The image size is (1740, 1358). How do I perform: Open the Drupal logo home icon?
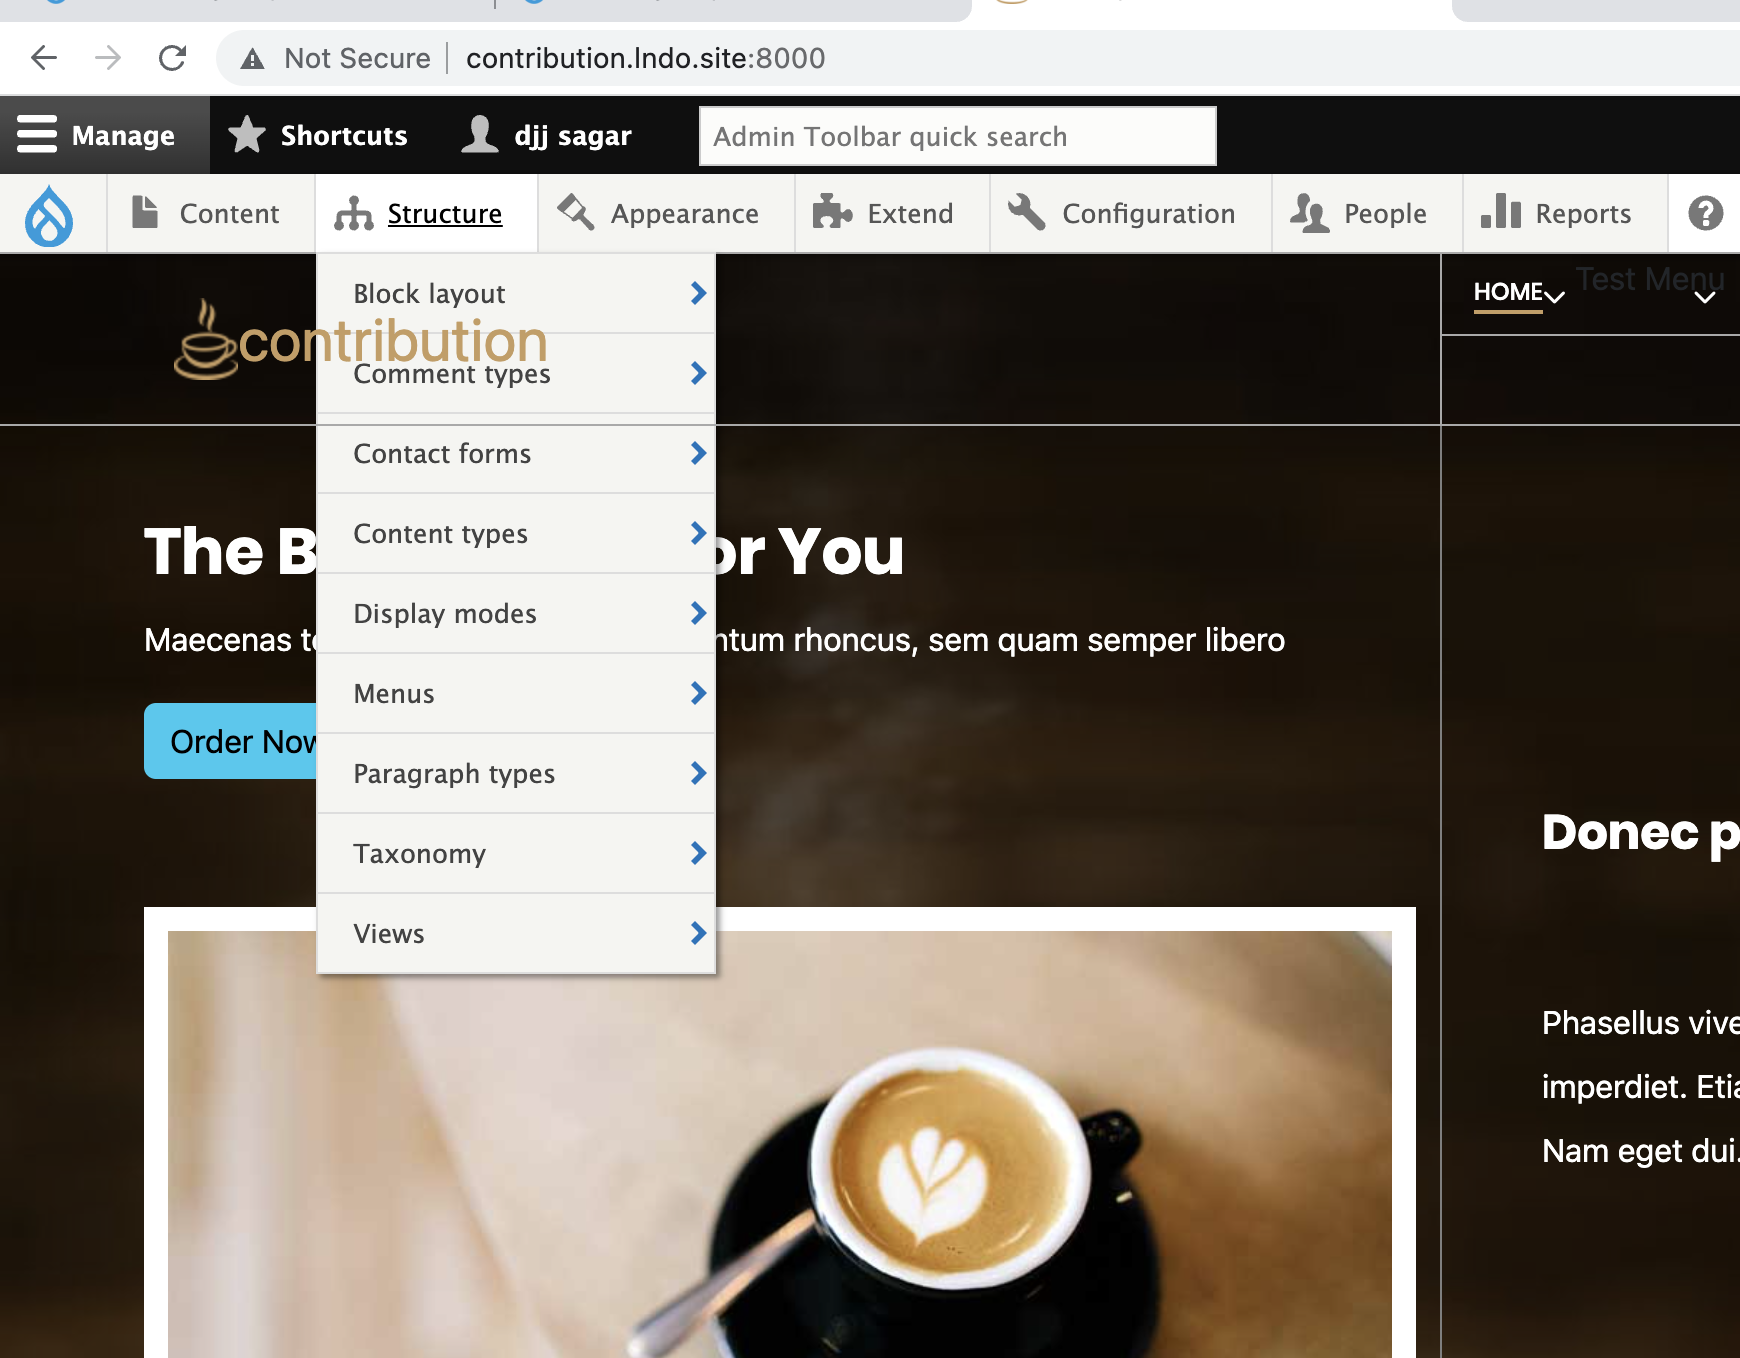47,213
